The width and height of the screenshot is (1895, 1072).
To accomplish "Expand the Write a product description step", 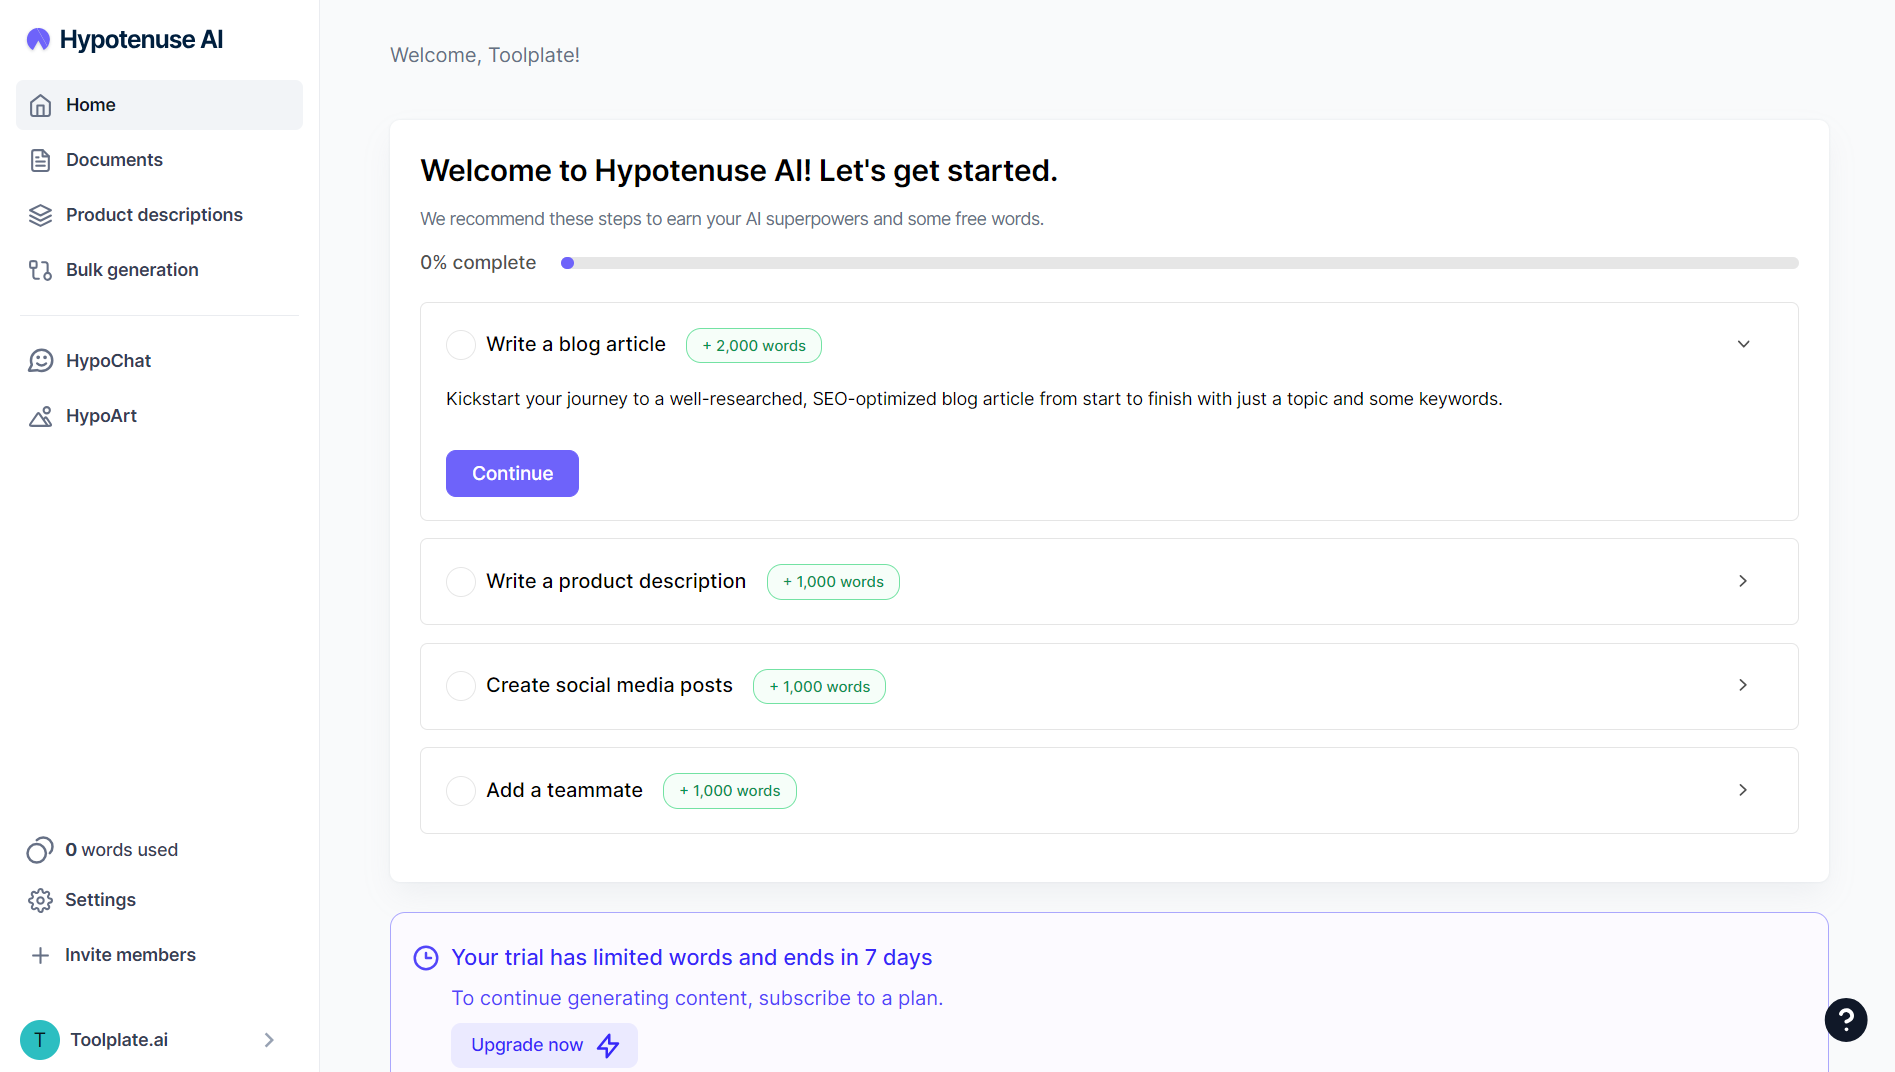I will 1743,581.
